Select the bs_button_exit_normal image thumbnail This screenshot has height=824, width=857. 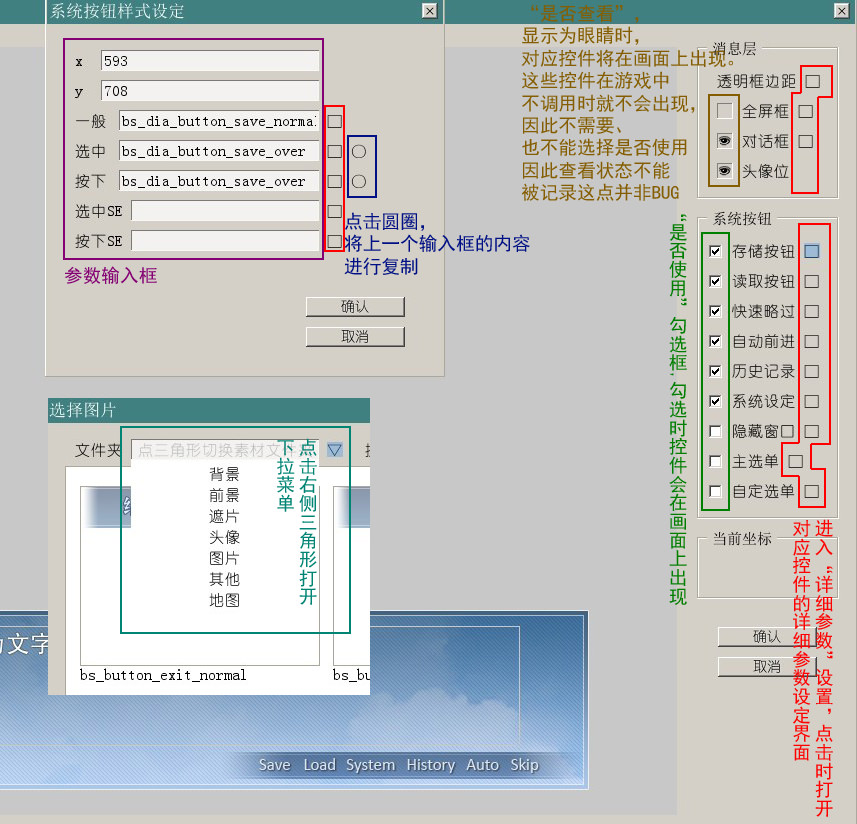point(199,575)
